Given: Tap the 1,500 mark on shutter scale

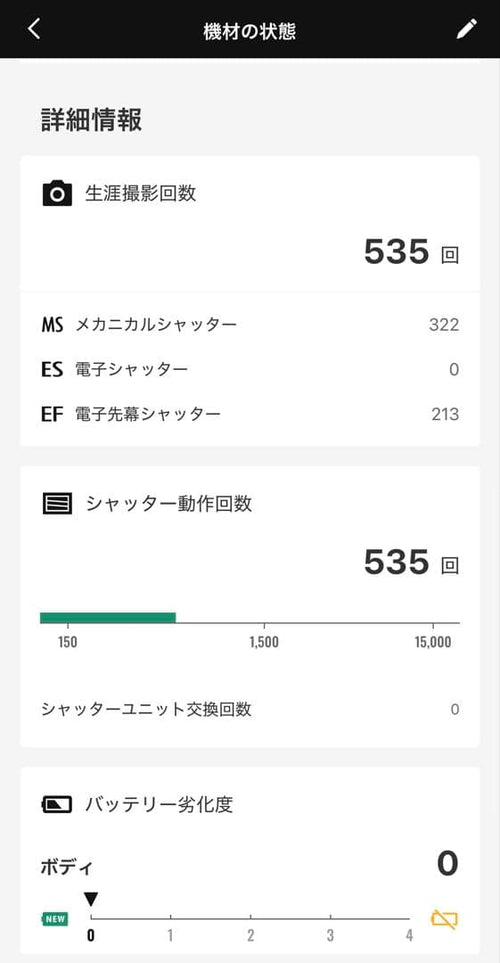Looking at the screenshot, I should tap(264, 642).
